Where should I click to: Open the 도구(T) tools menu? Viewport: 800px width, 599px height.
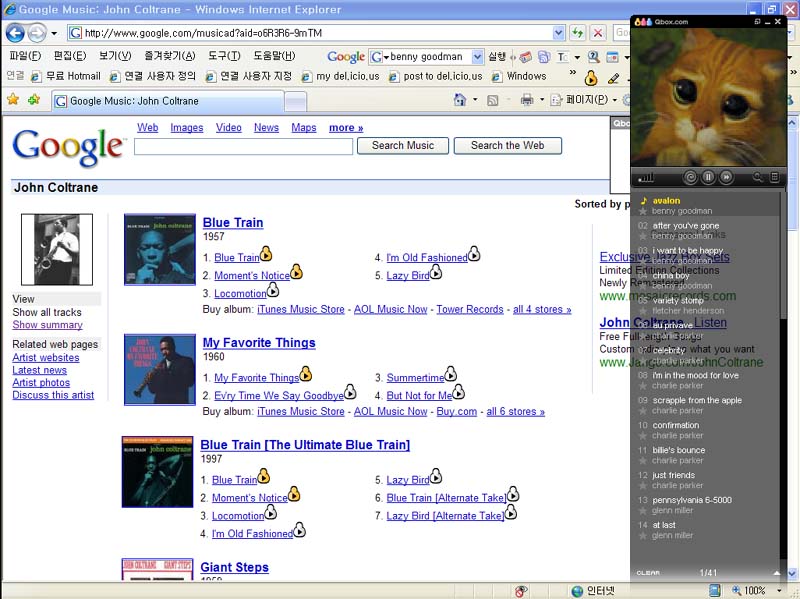pyautogui.click(x=224, y=56)
